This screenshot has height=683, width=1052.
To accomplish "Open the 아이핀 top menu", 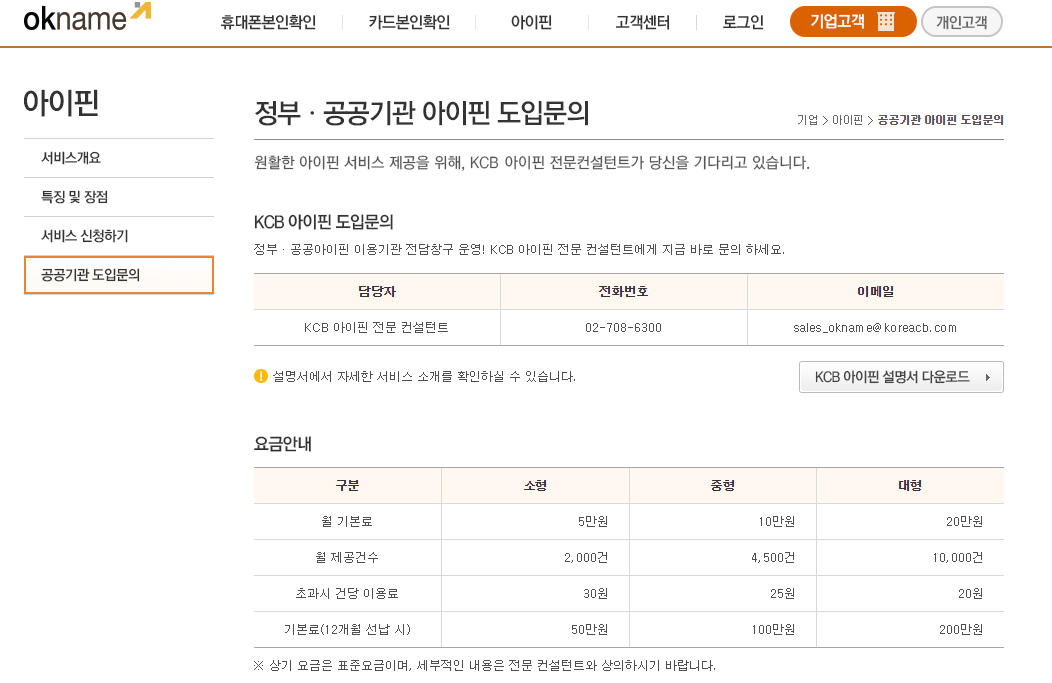I will [x=531, y=22].
